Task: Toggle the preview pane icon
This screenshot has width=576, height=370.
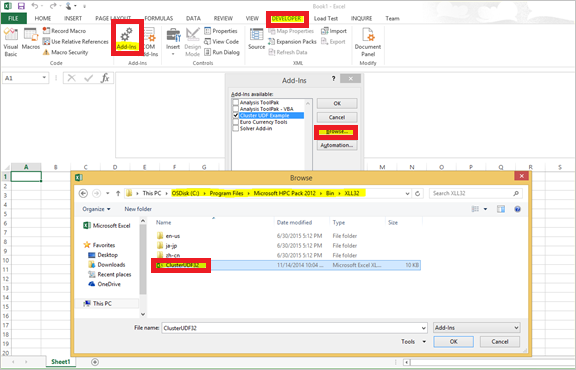Action: click(501, 209)
